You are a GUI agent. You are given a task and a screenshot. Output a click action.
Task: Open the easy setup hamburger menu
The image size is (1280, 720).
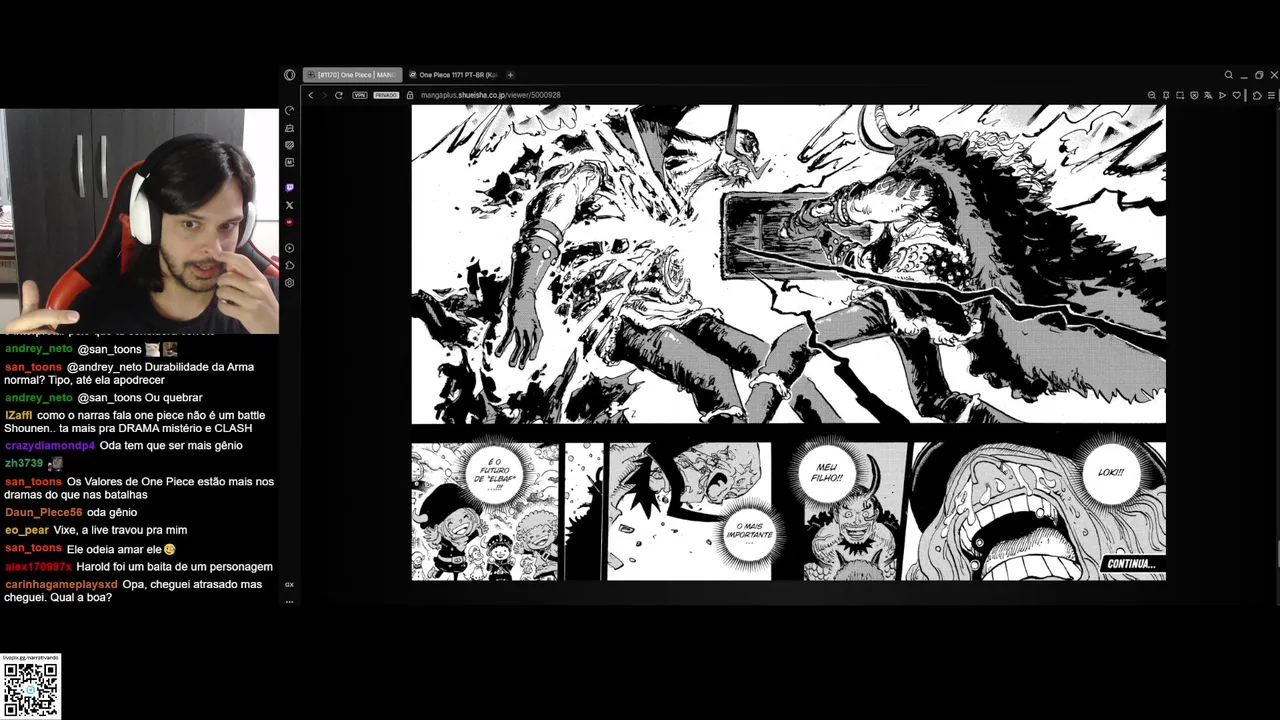click(1271, 95)
